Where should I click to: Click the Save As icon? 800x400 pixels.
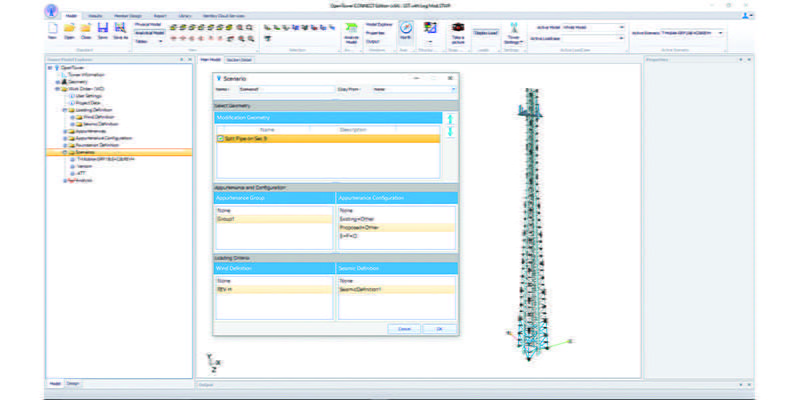click(120, 33)
